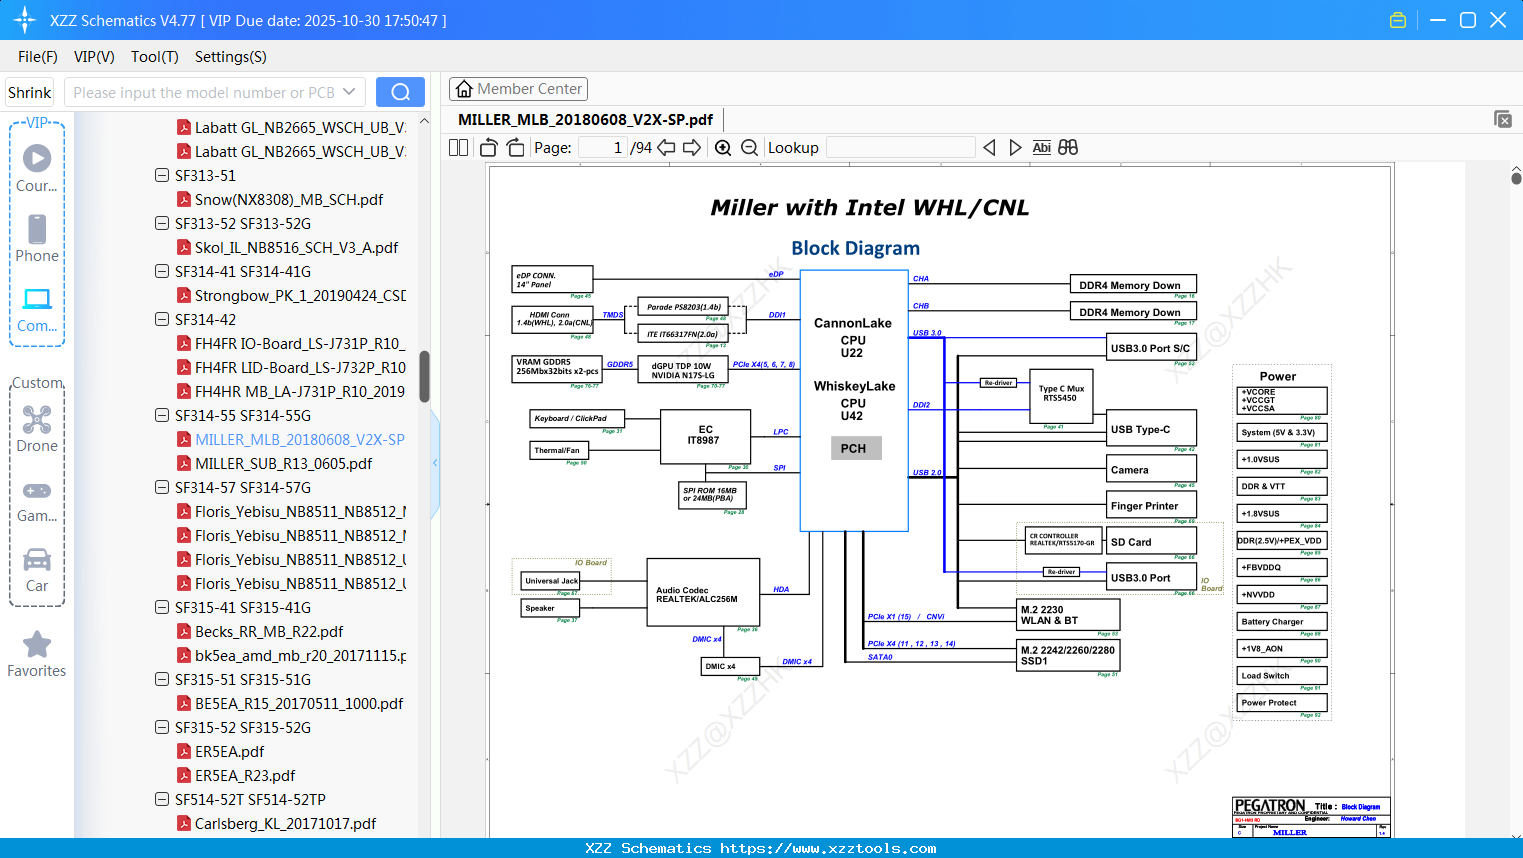Toggle the two-page view icon
The height and width of the screenshot is (858, 1523).
(x=458, y=147)
